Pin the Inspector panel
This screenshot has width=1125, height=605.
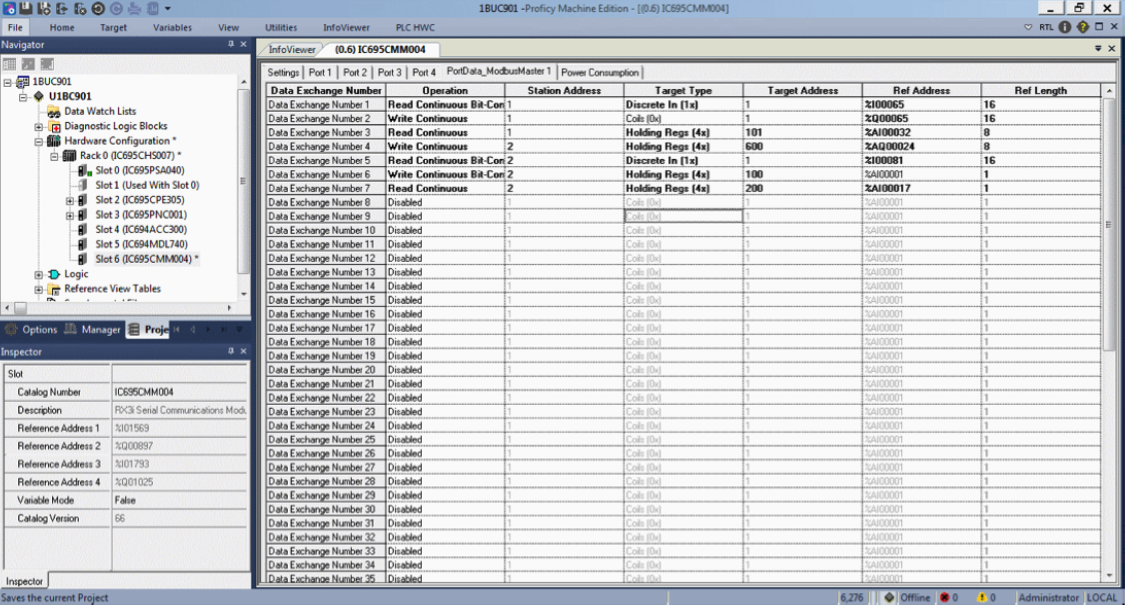tap(231, 351)
